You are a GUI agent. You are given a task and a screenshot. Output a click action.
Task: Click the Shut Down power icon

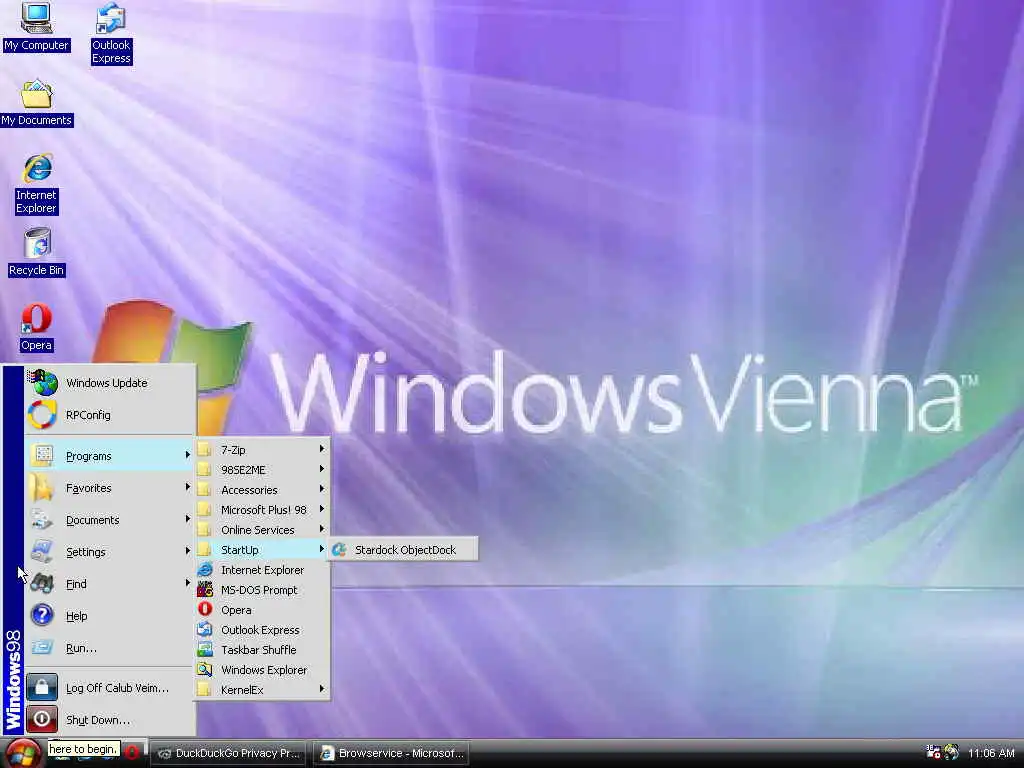coord(42,719)
